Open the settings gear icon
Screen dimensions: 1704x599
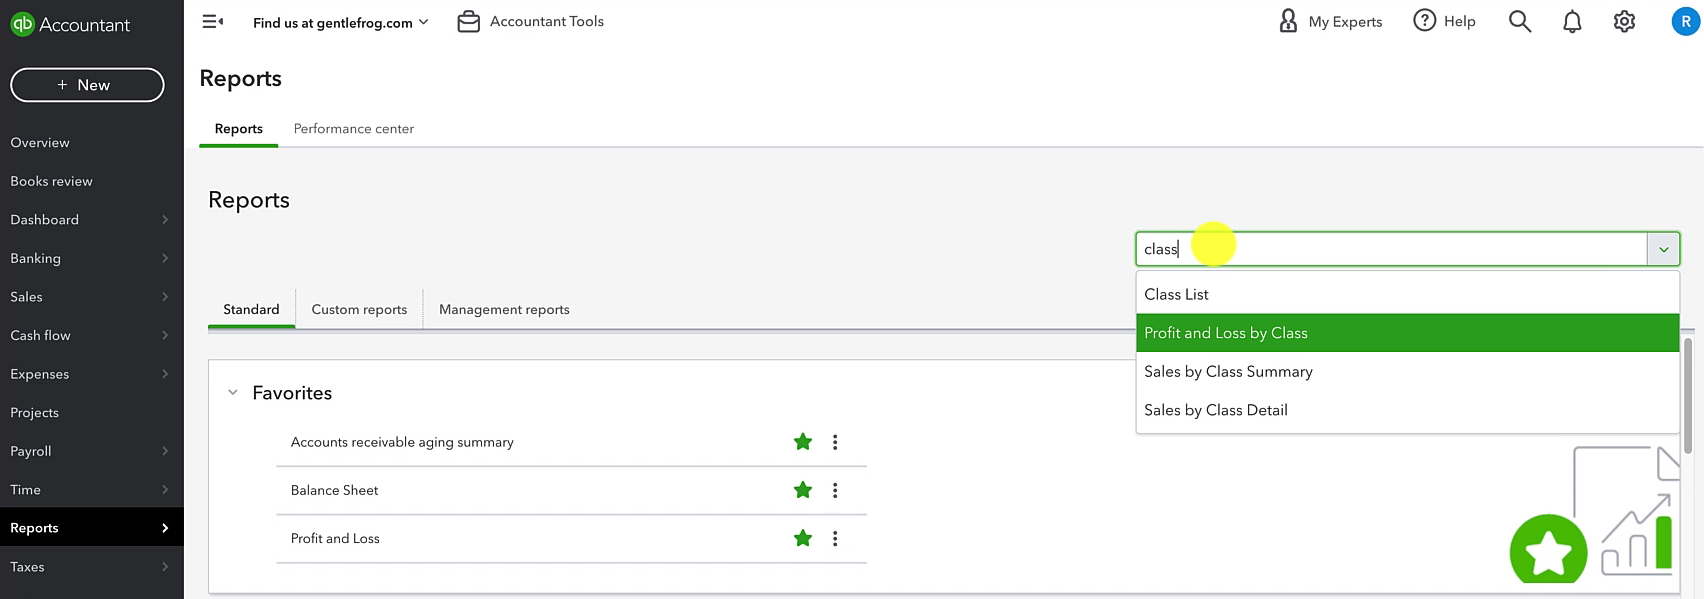1625,21
